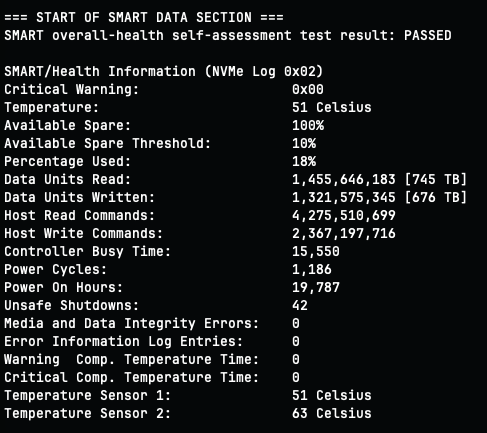
Task: Click Available Spare Threshold 10% value
Action: [304, 143]
